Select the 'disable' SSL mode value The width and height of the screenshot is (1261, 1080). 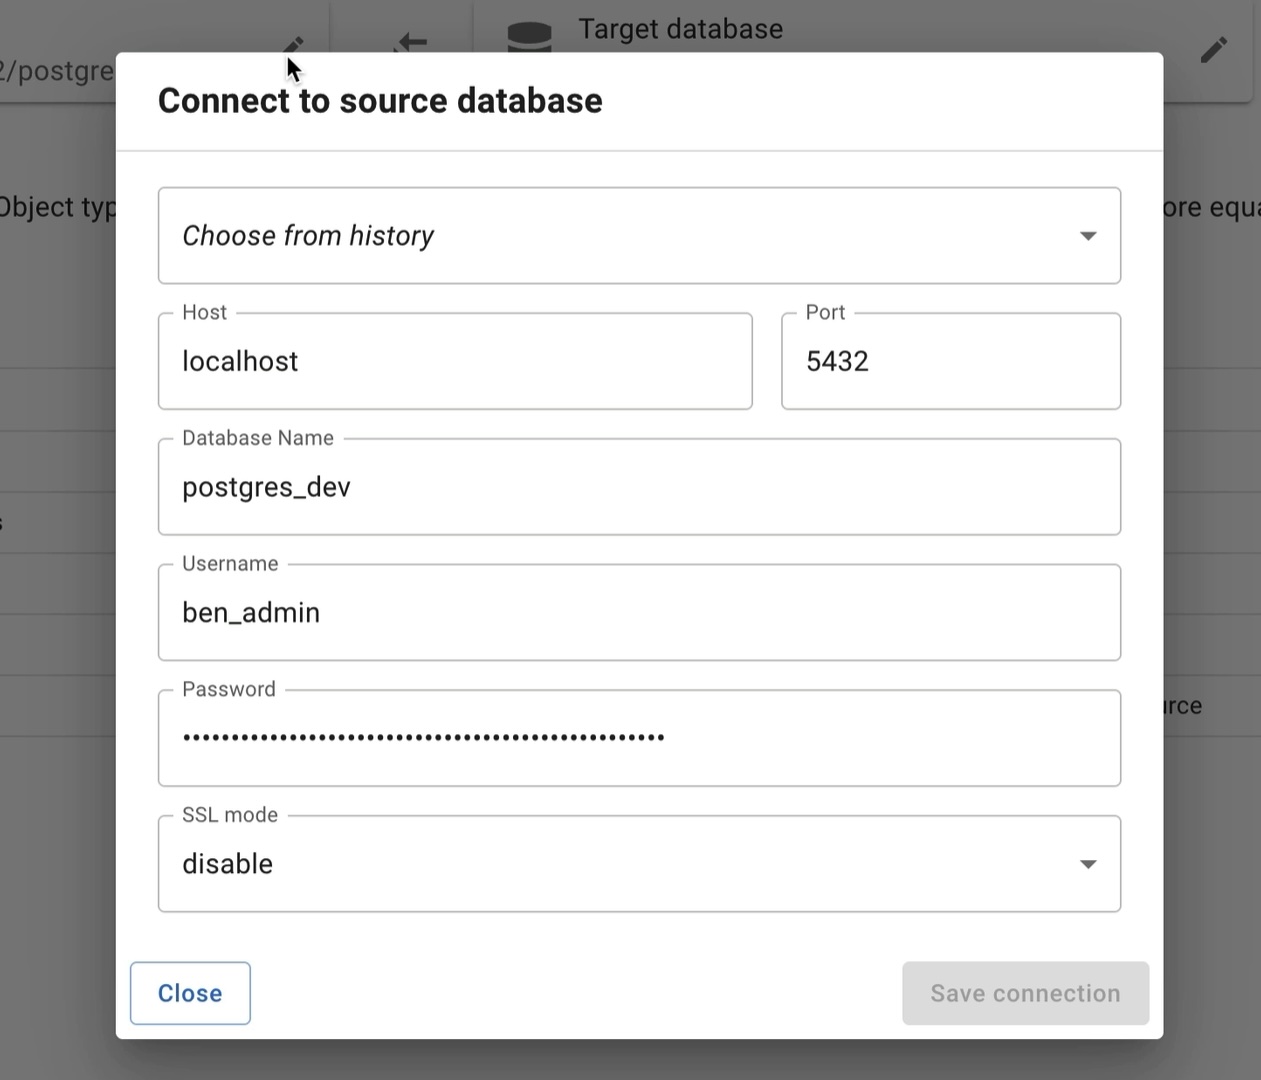(x=228, y=864)
